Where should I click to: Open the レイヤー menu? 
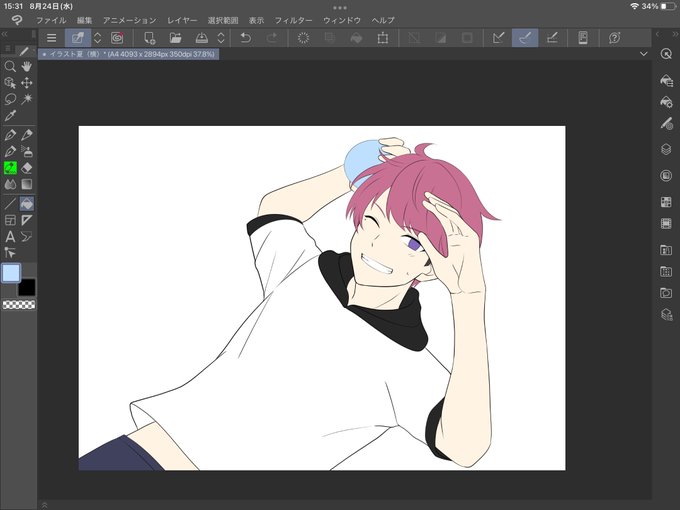coord(182,20)
